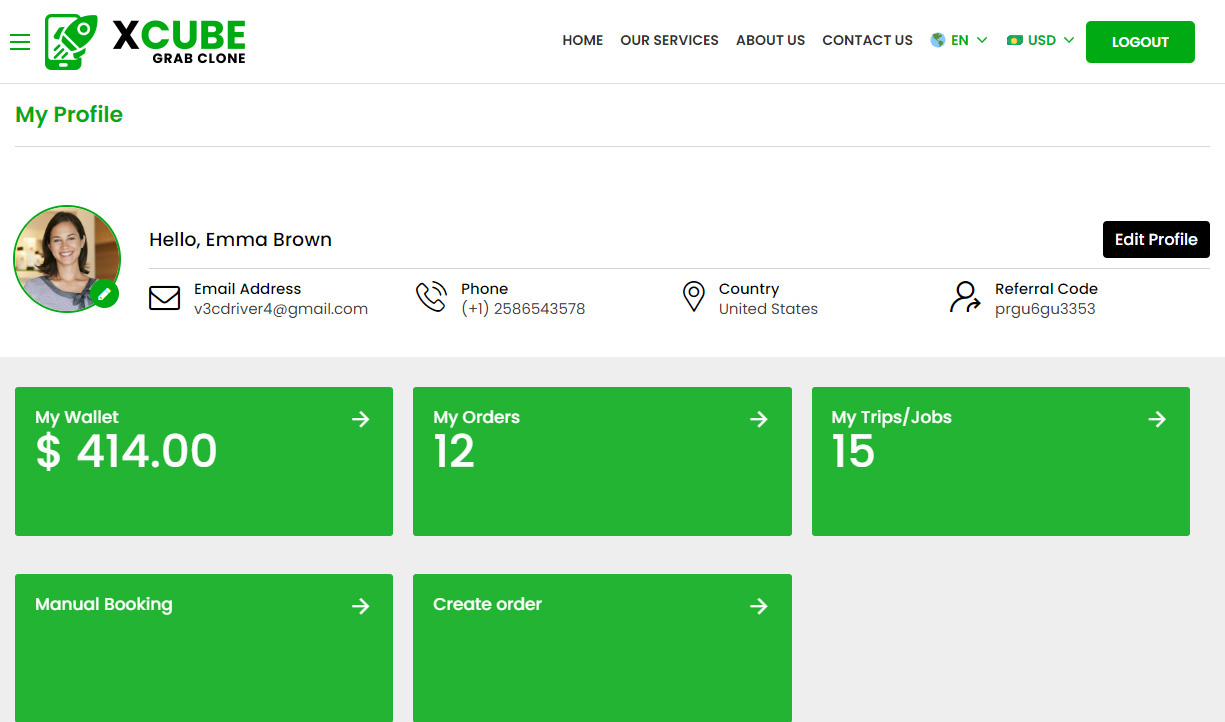This screenshot has height=722, width=1225.
Task: Click the arrow on Manual Booking card
Action: click(x=361, y=606)
